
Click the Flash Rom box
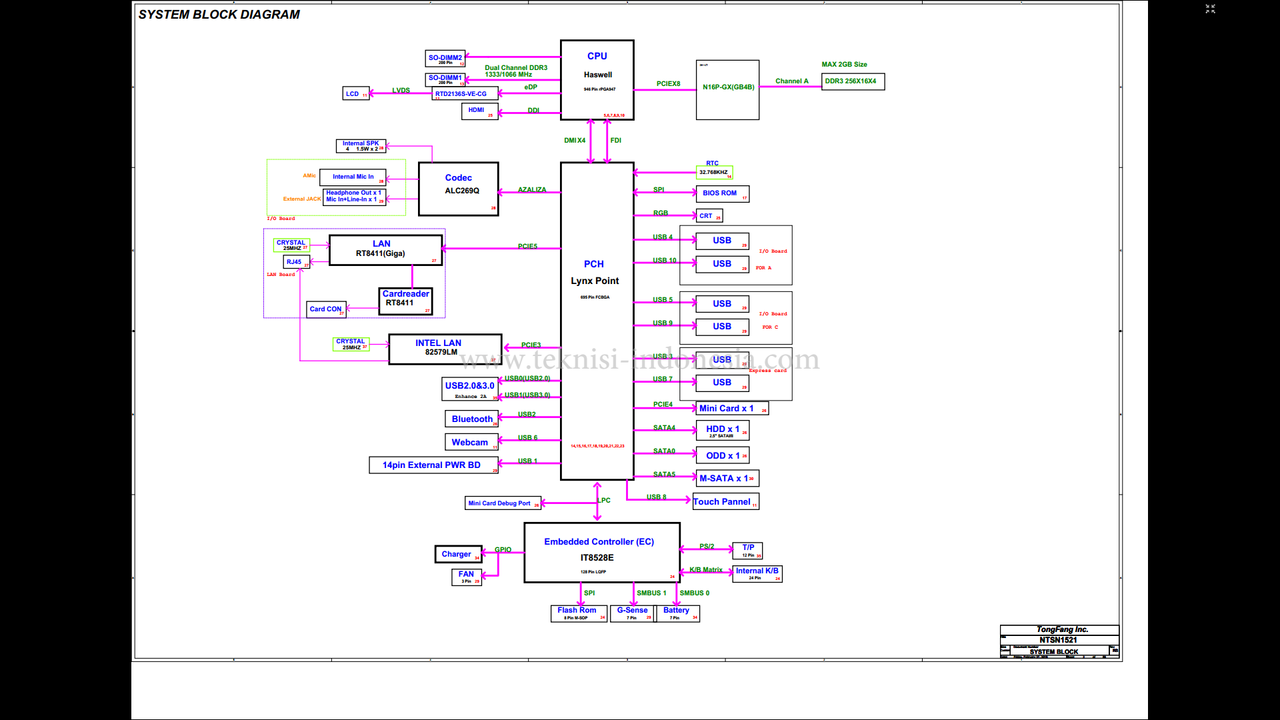pos(579,613)
